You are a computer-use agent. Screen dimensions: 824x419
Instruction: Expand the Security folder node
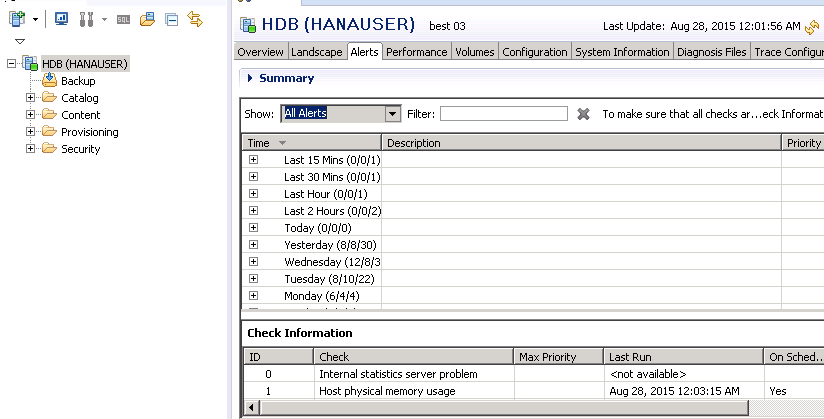(31, 149)
